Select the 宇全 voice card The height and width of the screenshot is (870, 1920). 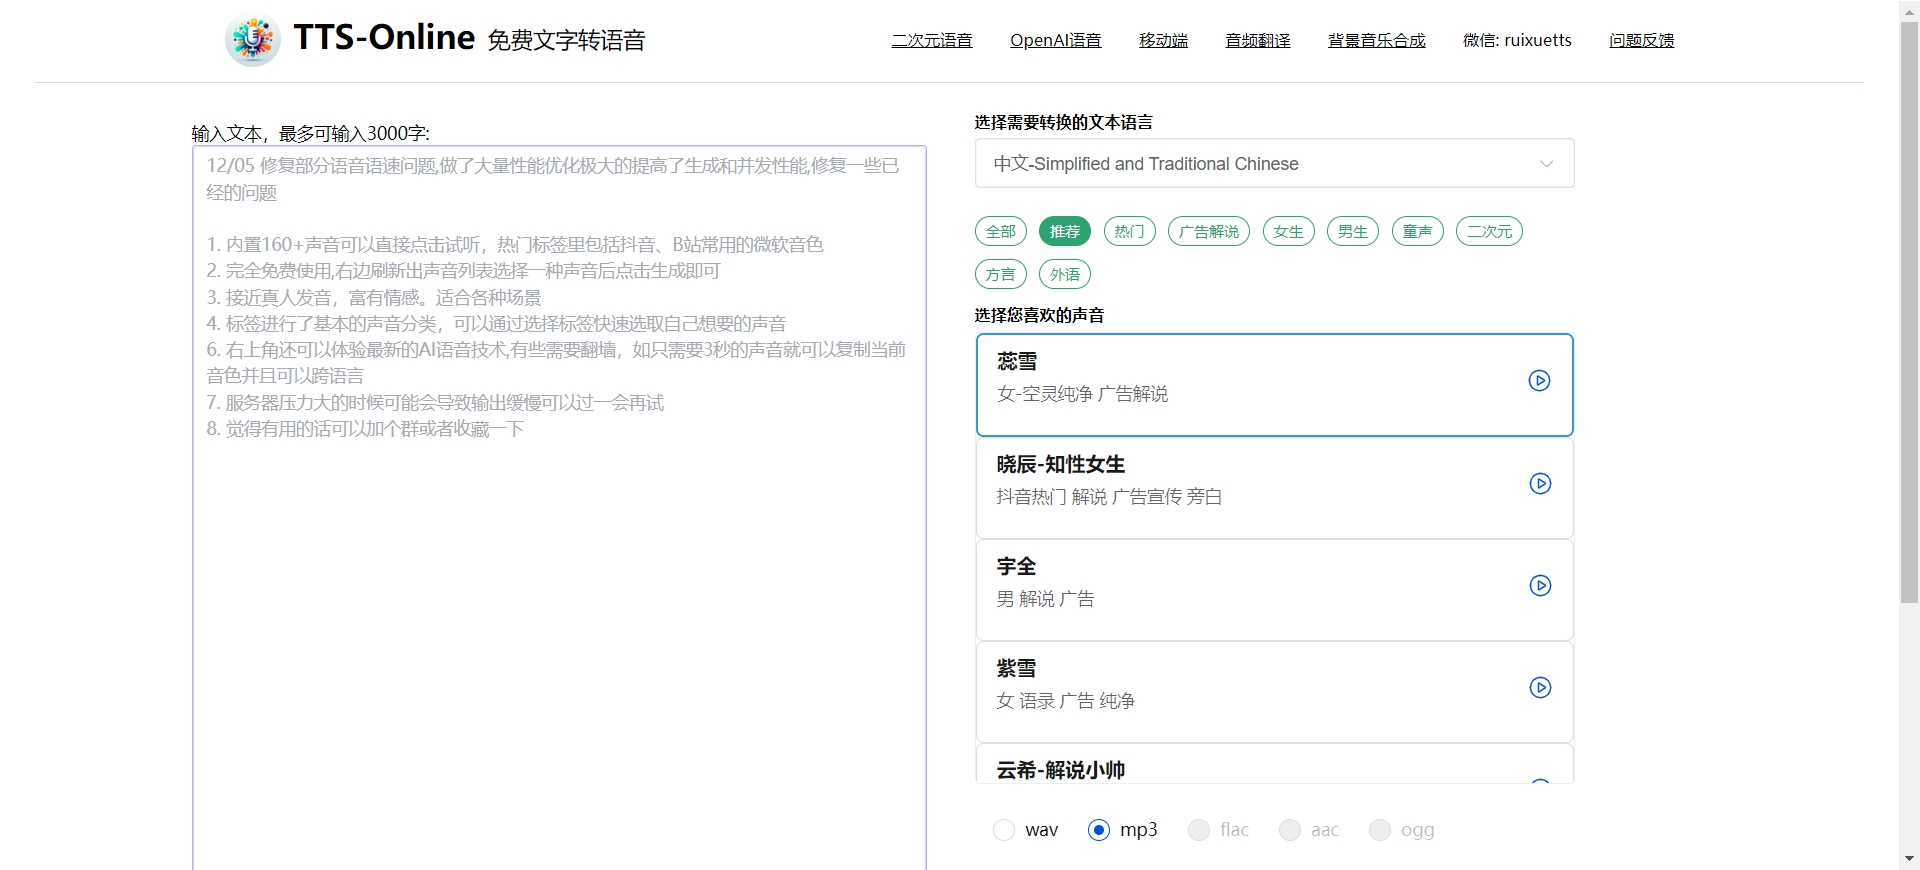[1274, 590]
